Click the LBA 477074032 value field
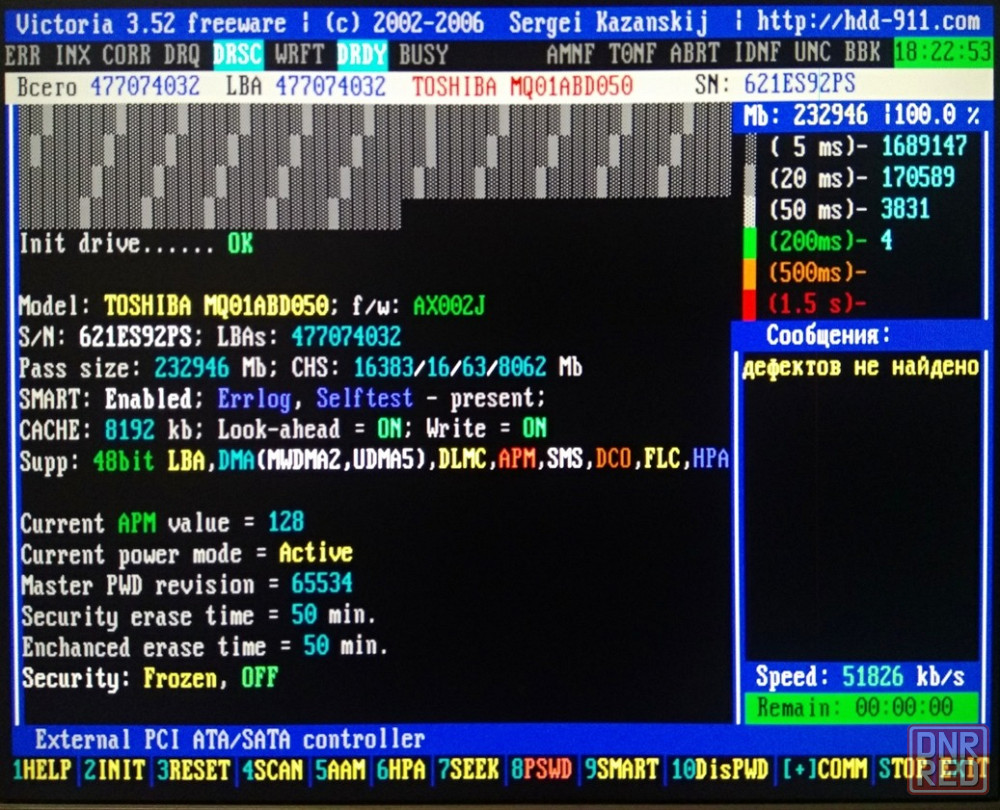Image resolution: width=1000 pixels, height=810 pixels. pyautogui.click(x=330, y=87)
